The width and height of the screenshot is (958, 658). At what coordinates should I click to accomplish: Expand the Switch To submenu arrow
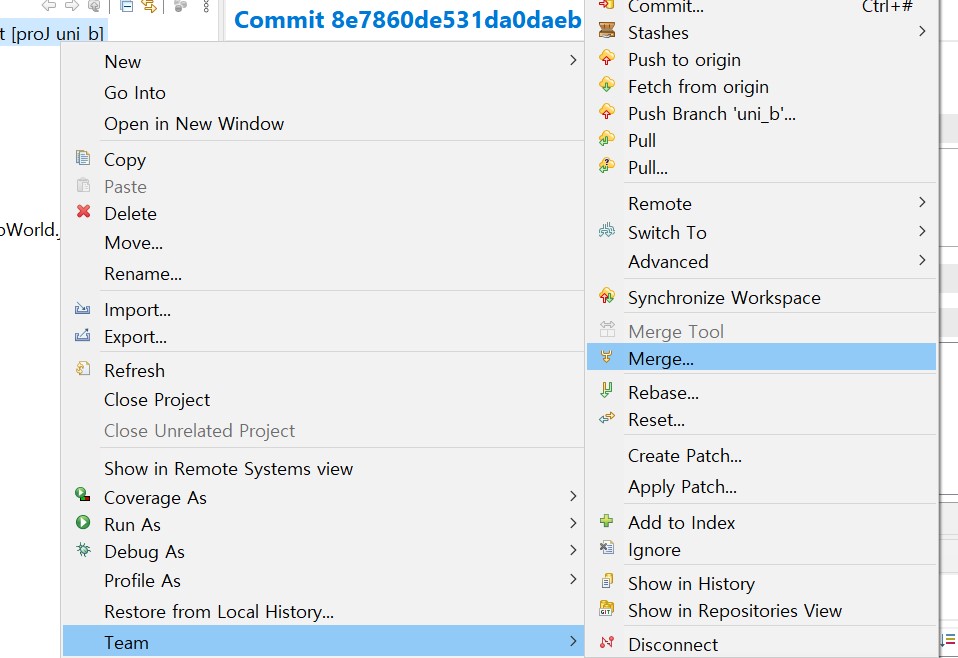(923, 231)
